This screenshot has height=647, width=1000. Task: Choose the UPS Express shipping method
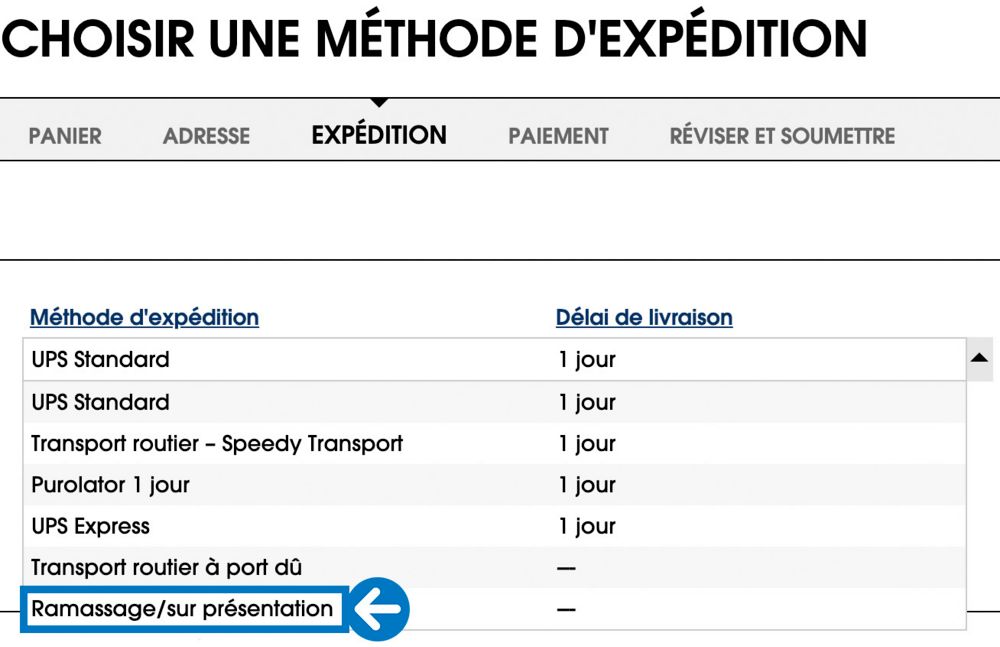coord(92,525)
